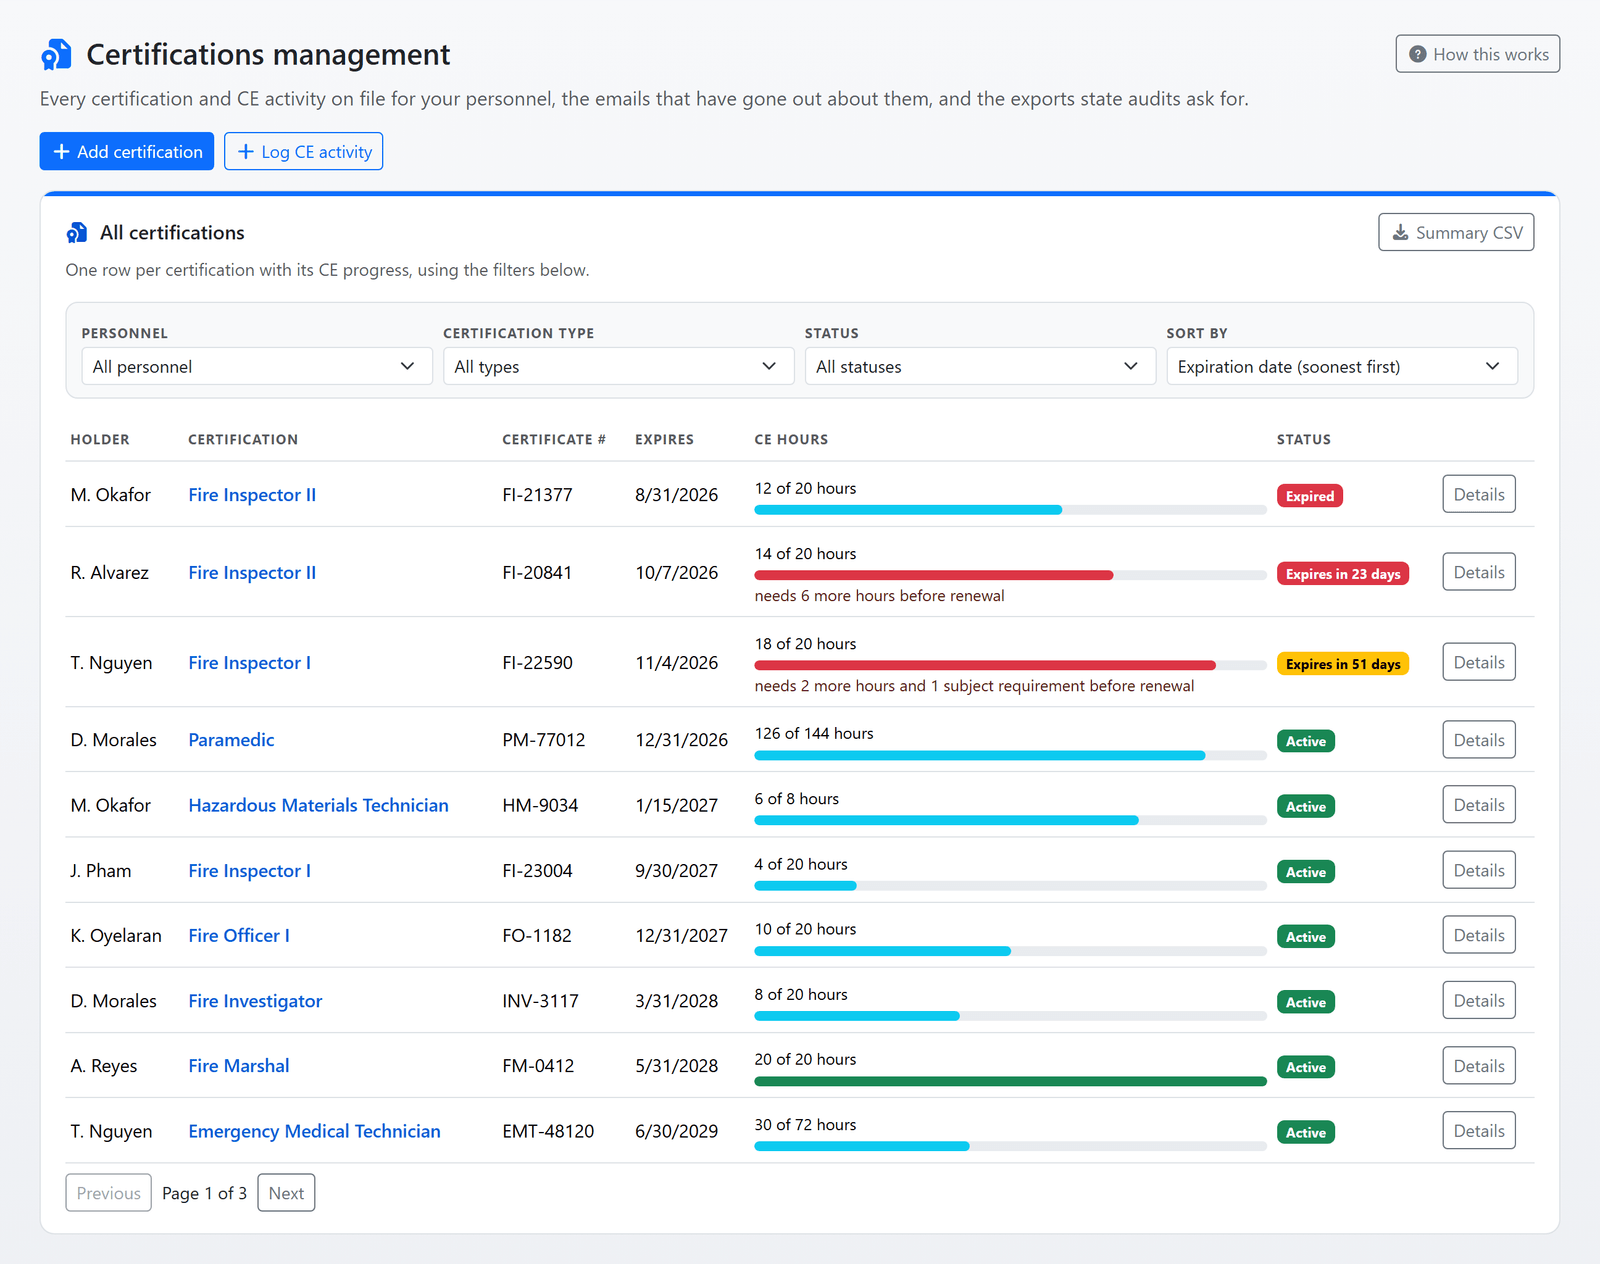Open the Fire Marshal certification link
Viewport: 1600px width, 1264px height.
tap(239, 1066)
